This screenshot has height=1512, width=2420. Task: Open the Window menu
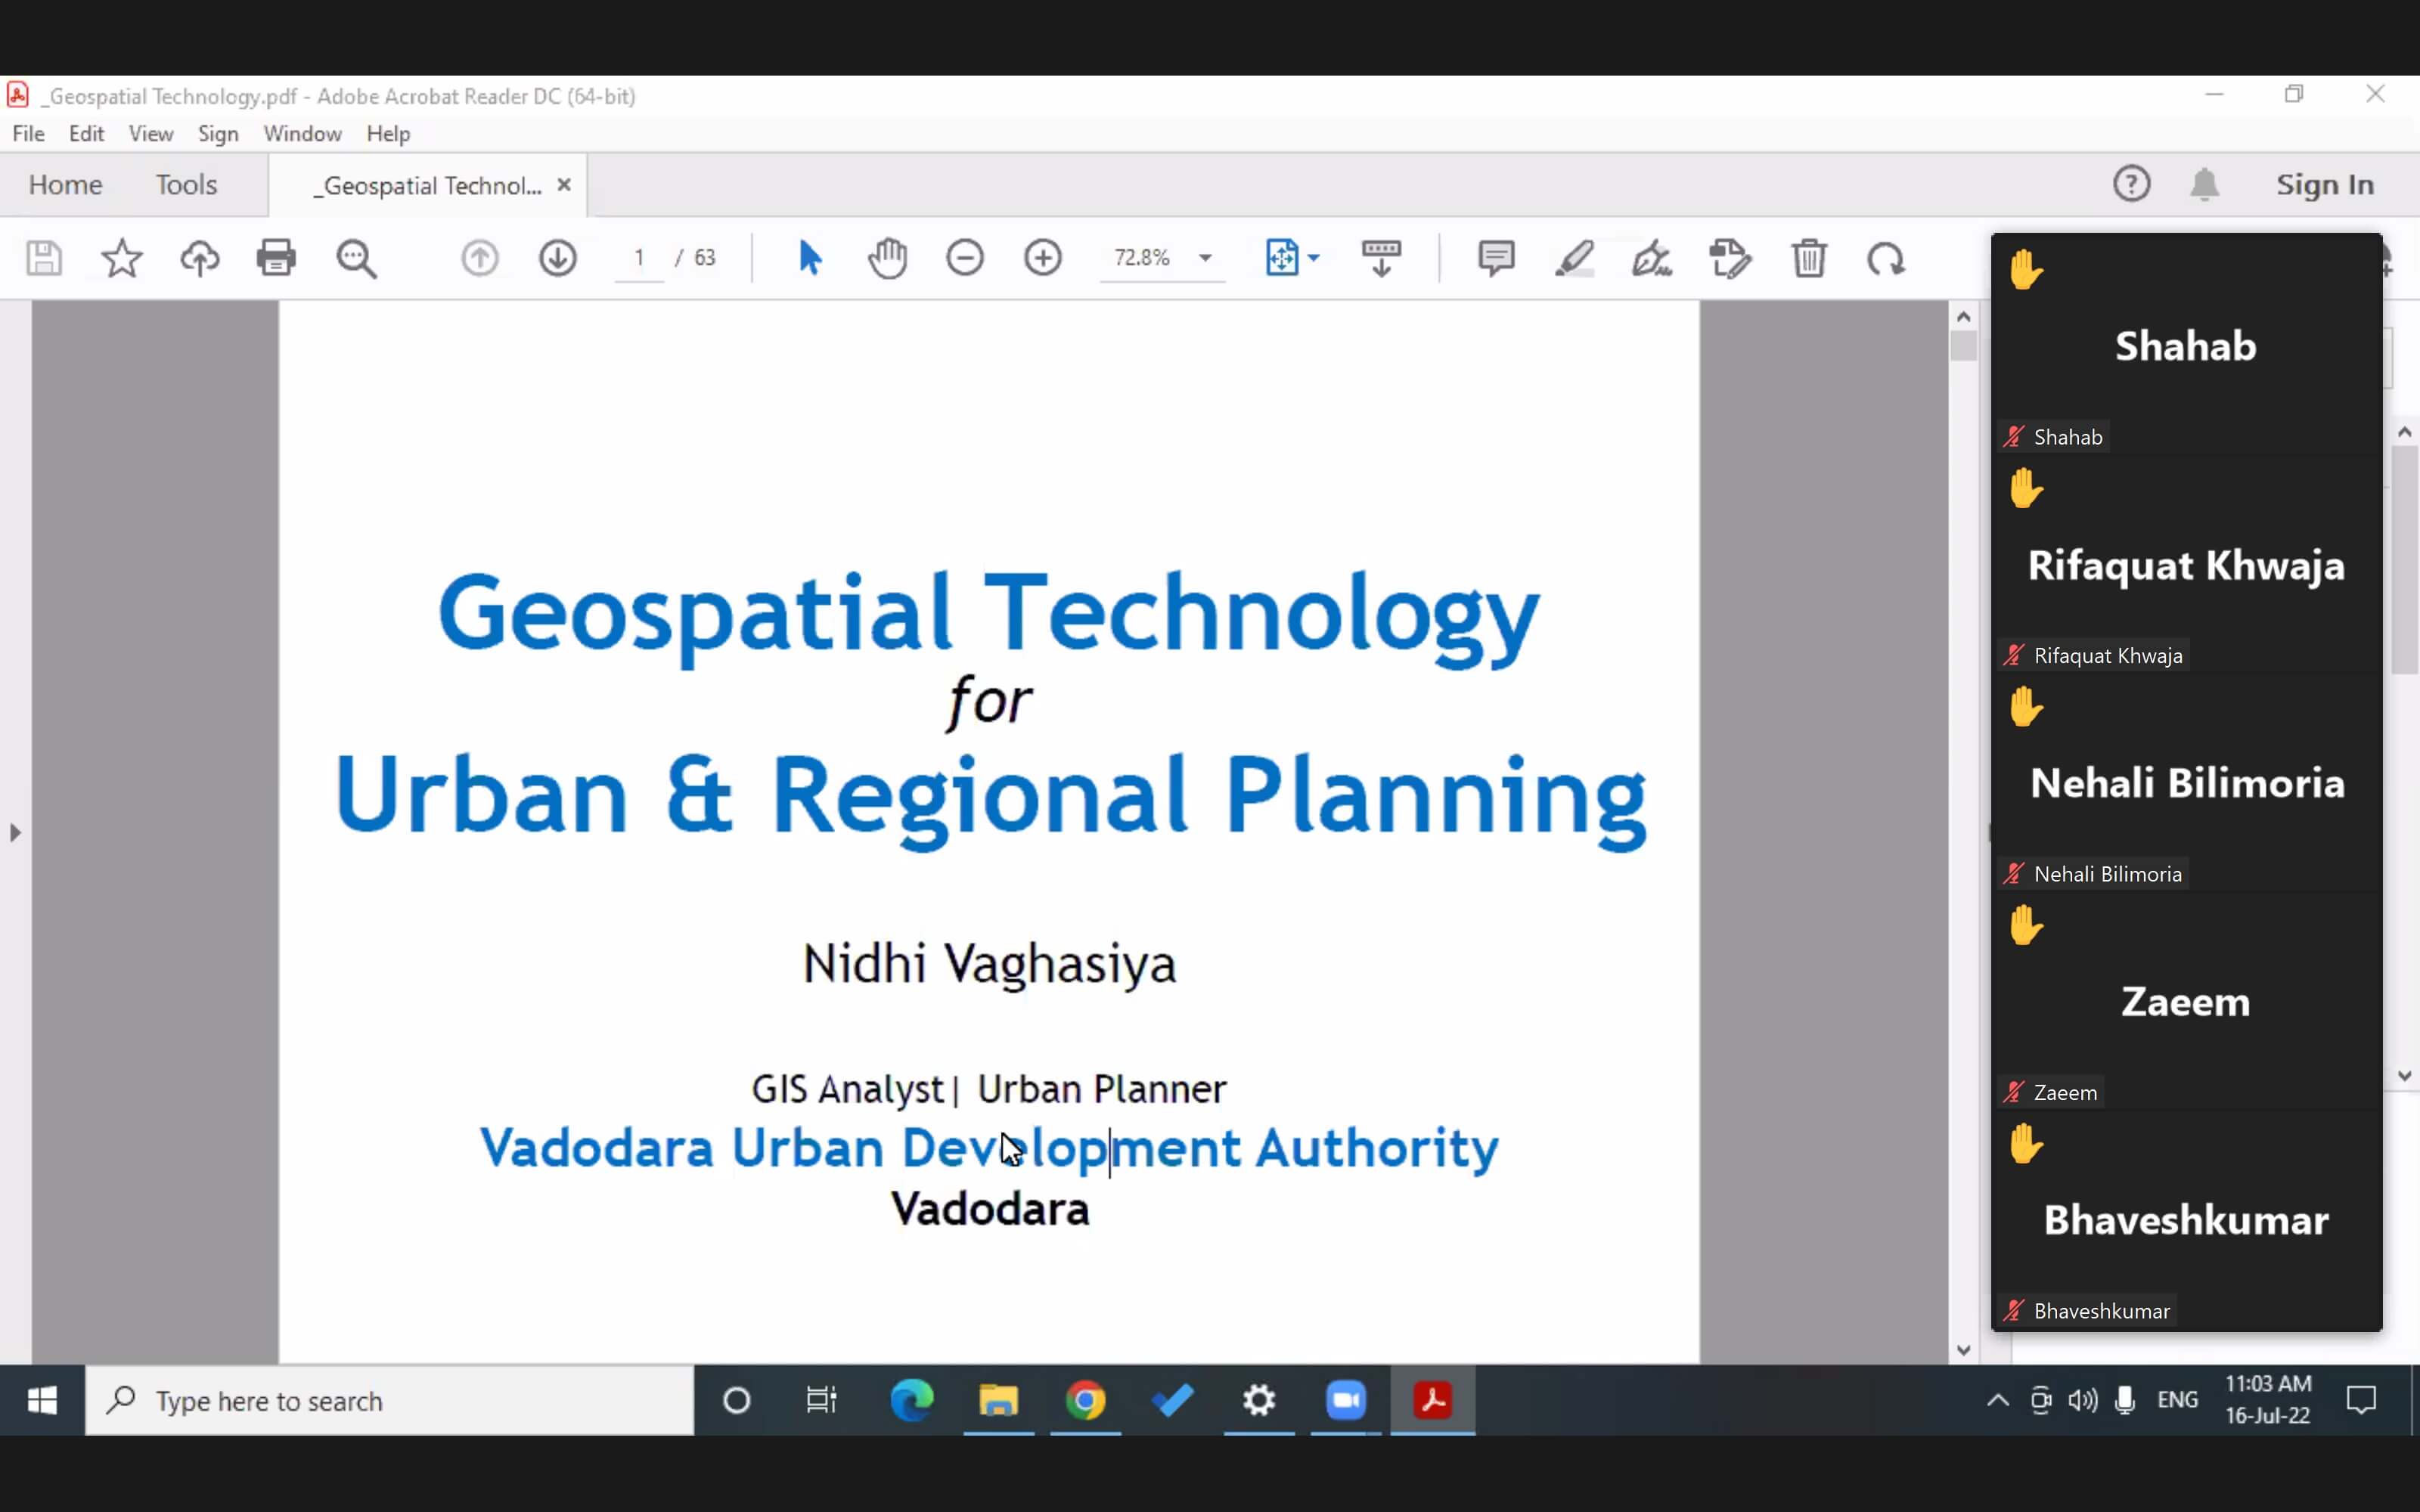302,133
